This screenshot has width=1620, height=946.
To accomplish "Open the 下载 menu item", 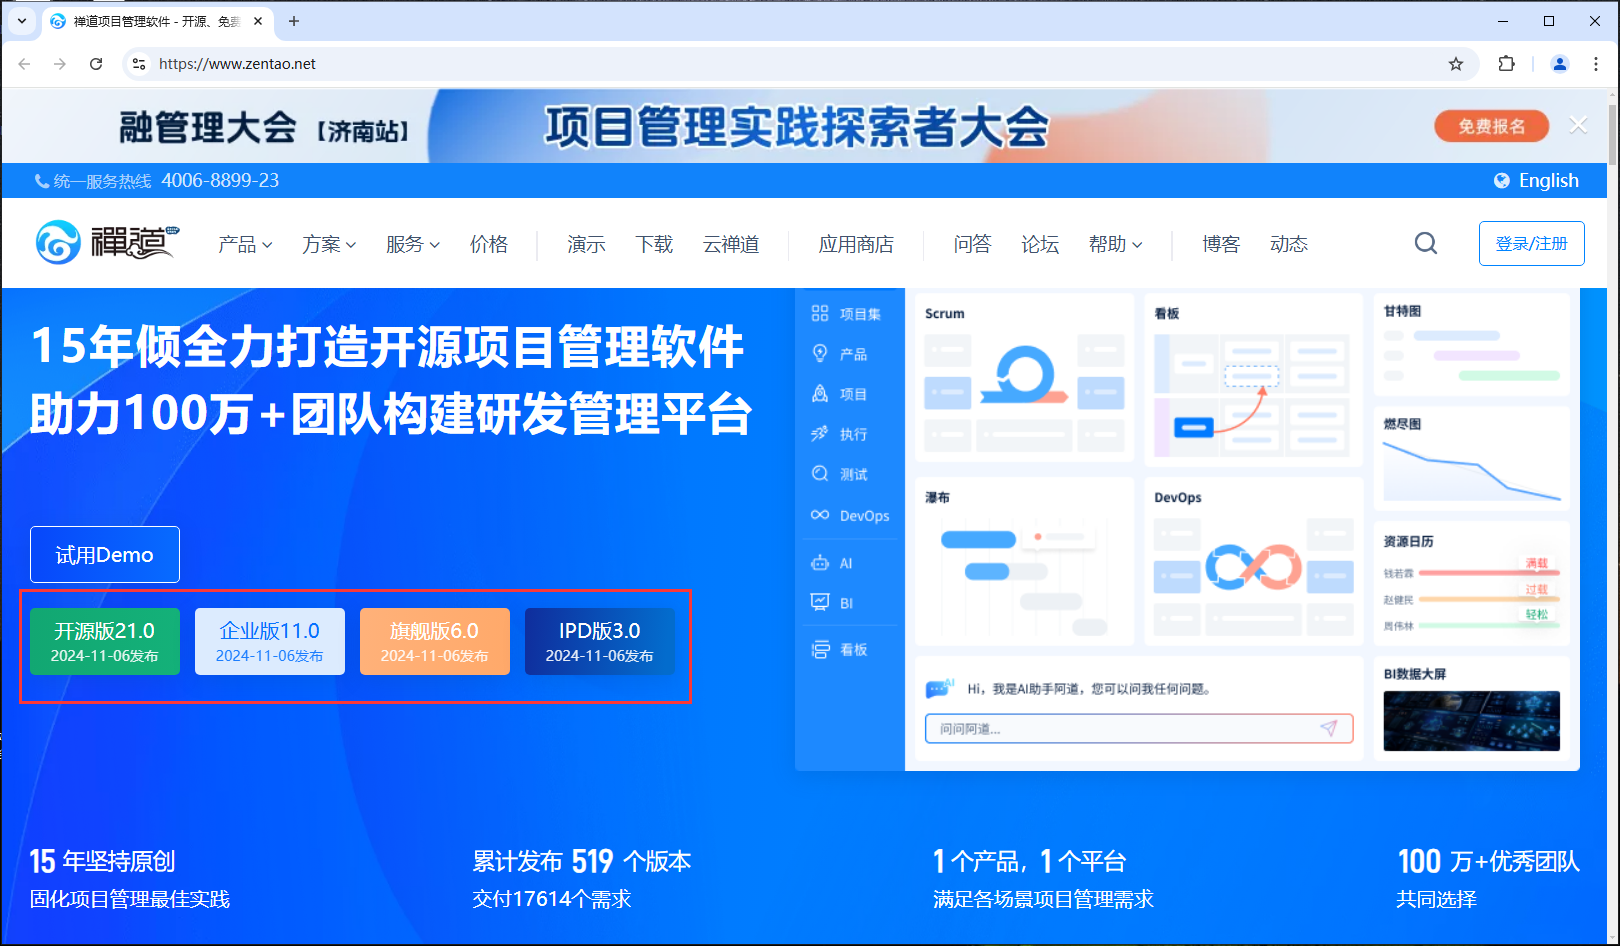I will tap(654, 244).
